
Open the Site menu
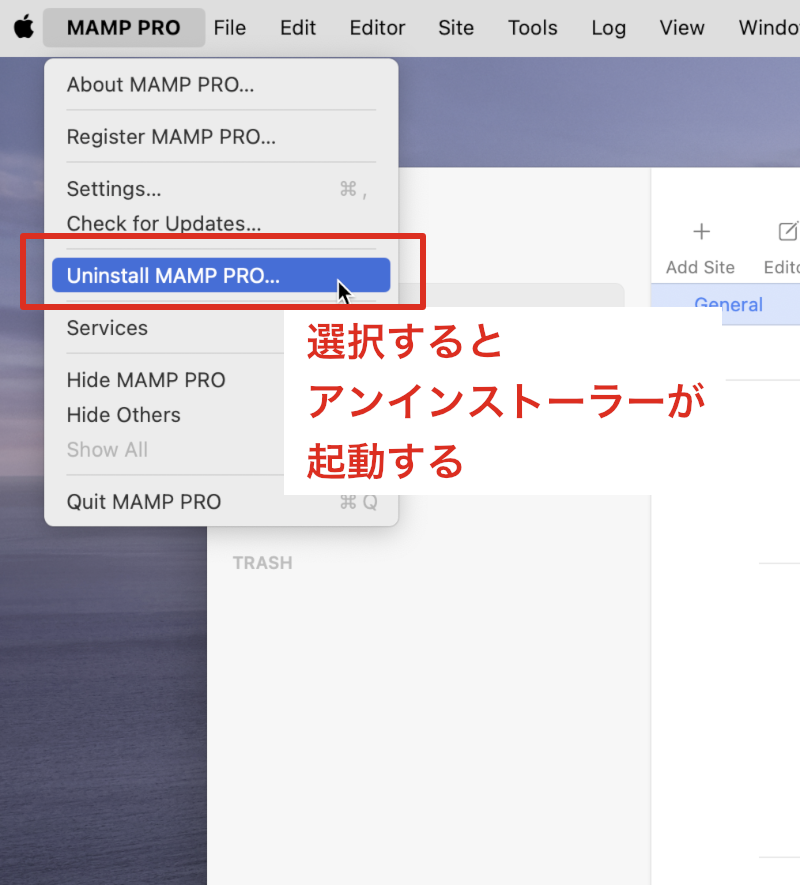tap(456, 28)
